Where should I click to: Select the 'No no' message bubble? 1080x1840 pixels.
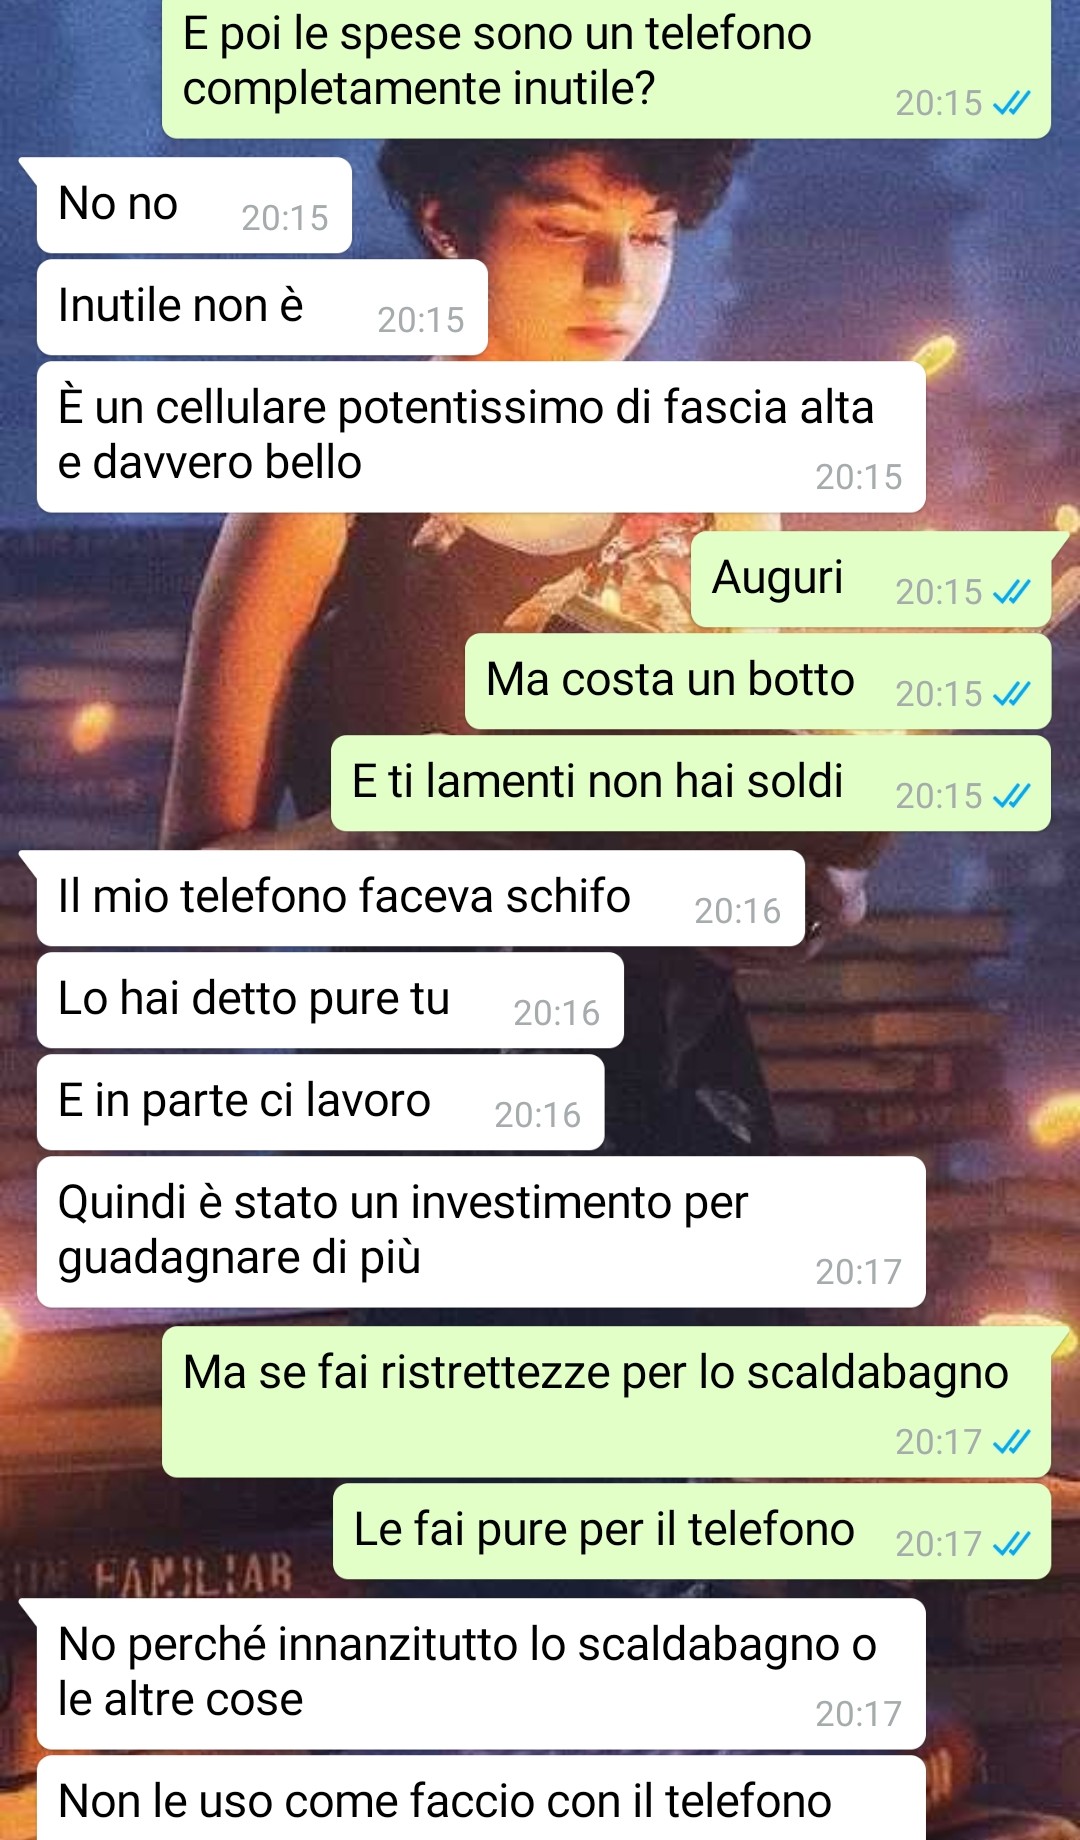[x=194, y=205]
